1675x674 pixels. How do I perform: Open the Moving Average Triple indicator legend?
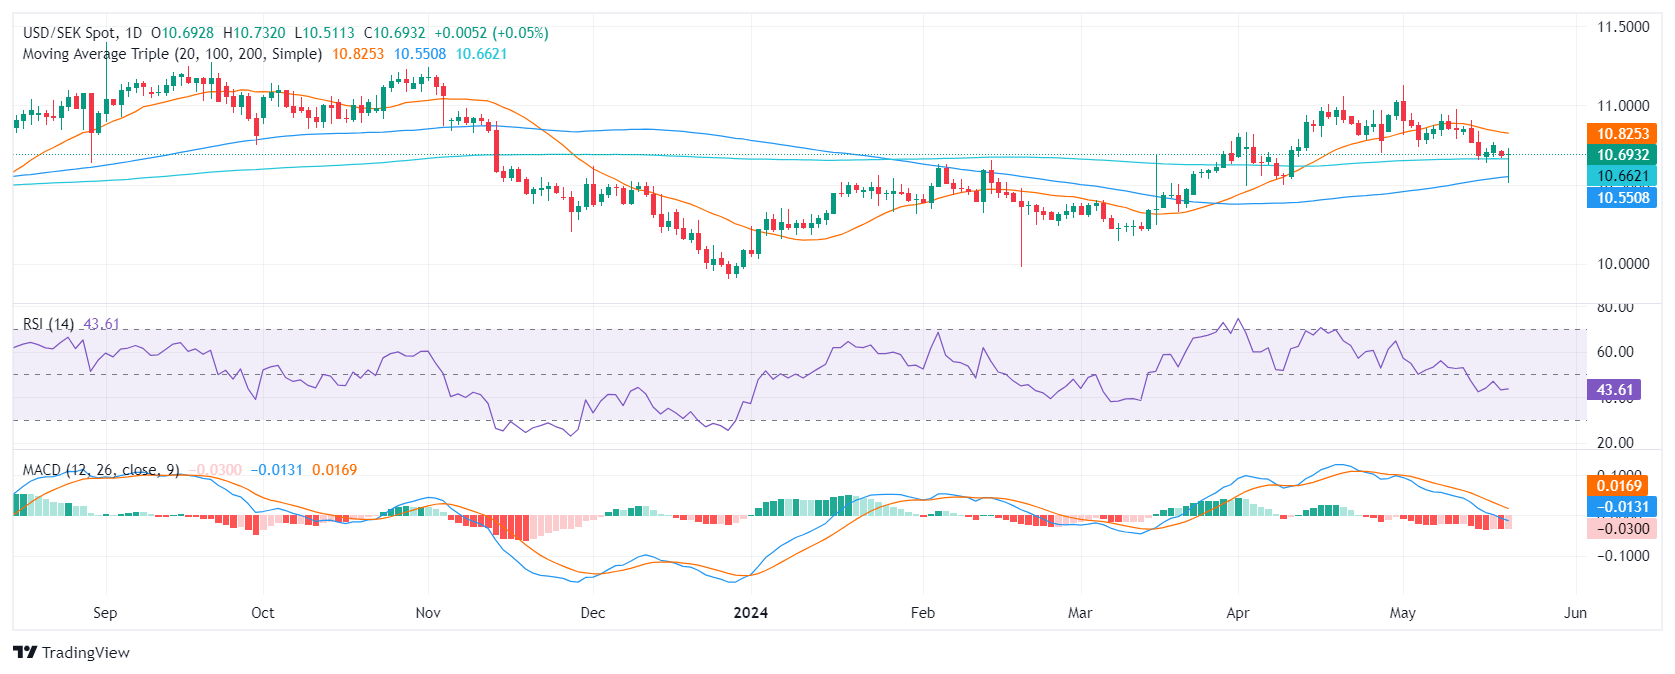click(172, 54)
